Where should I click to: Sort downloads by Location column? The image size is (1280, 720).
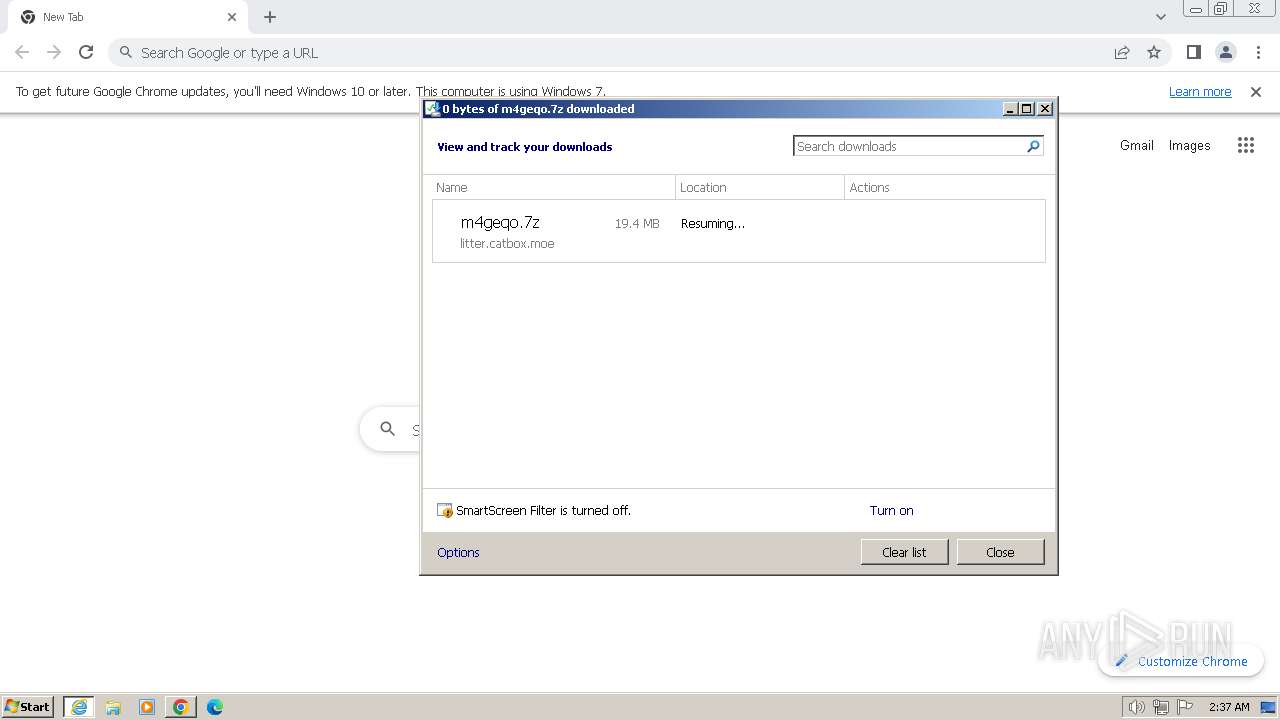pos(760,187)
